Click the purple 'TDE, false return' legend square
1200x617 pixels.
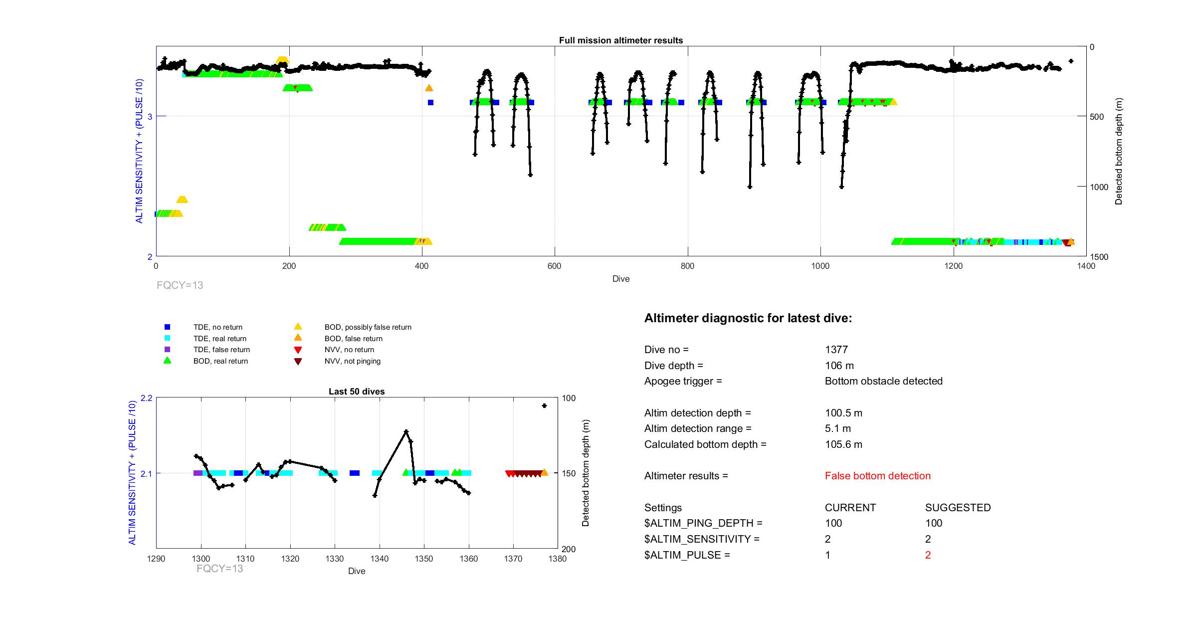click(167, 349)
